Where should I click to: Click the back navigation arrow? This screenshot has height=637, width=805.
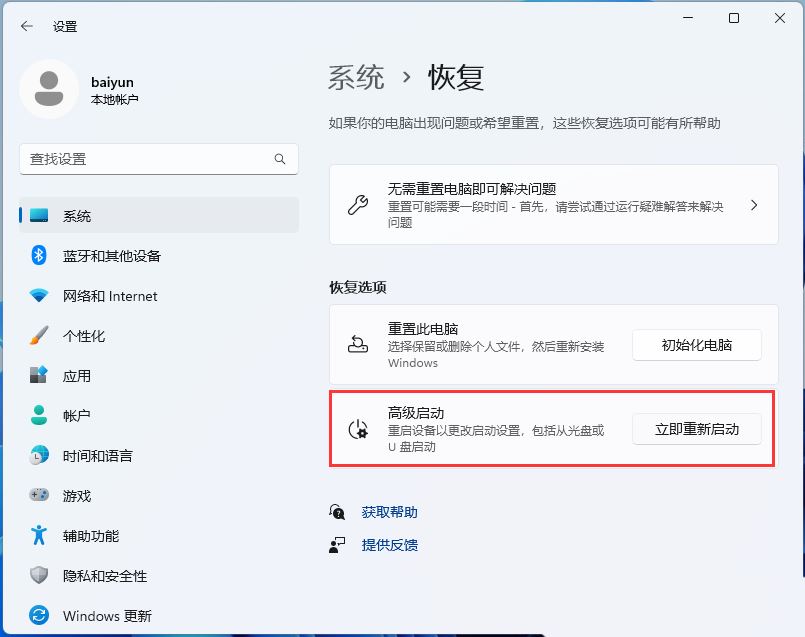coord(27,27)
